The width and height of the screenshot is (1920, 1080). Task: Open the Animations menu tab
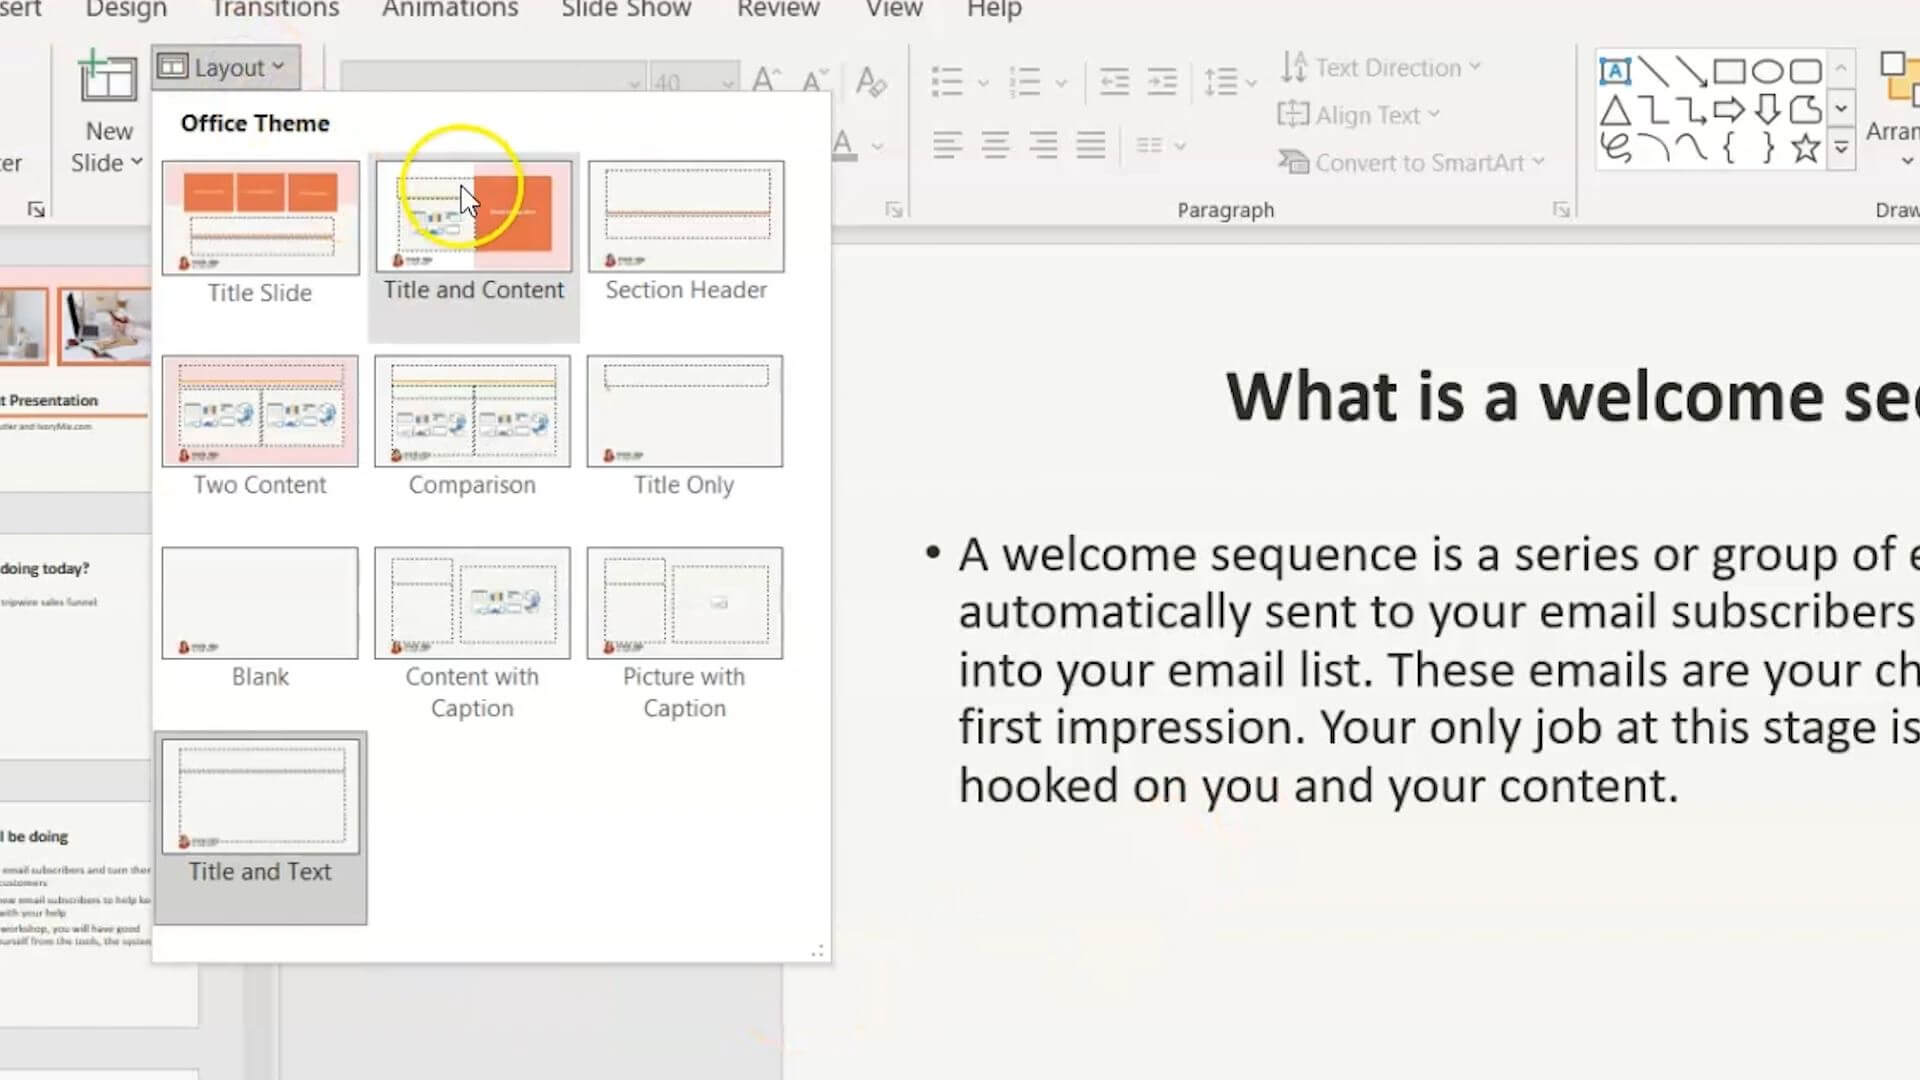click(448, 11)
